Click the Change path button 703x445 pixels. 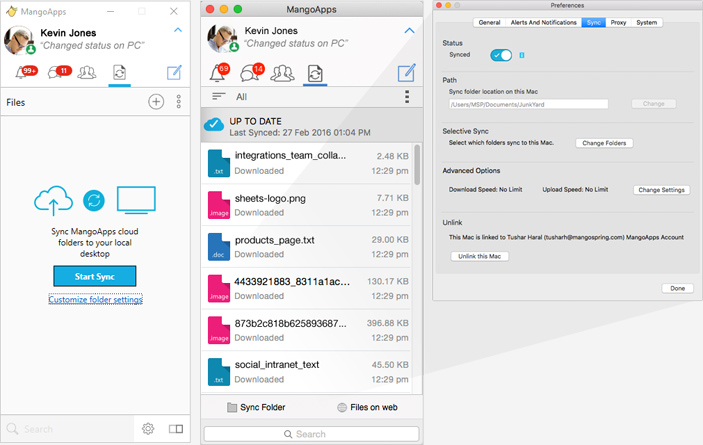[654, 104]
